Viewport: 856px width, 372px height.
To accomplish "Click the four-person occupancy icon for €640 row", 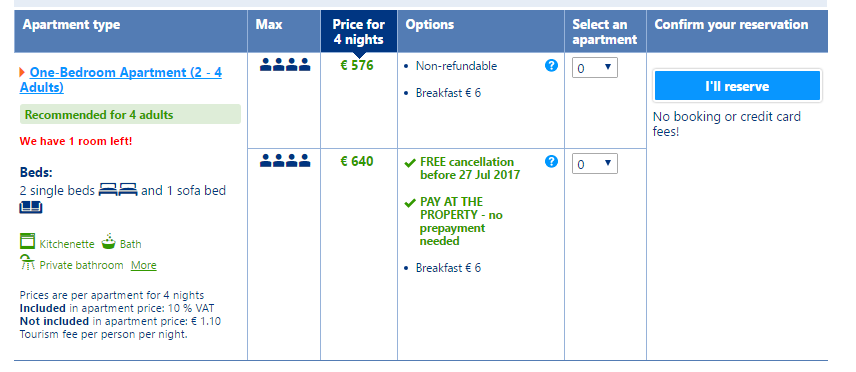I will 285,161.
